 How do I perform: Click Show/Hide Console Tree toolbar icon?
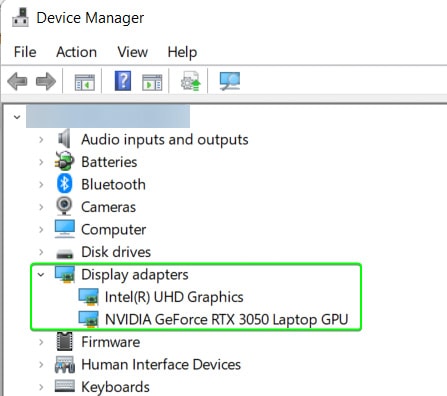pyautogui.click(x=84, y=82)
